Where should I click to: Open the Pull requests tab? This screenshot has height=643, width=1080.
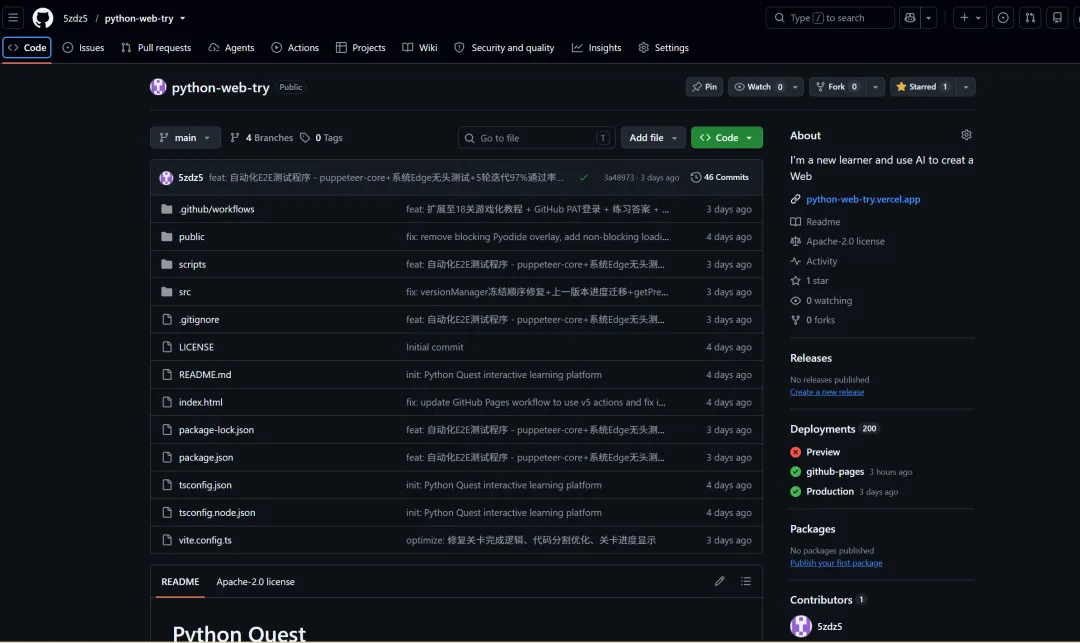coord(156,48)
